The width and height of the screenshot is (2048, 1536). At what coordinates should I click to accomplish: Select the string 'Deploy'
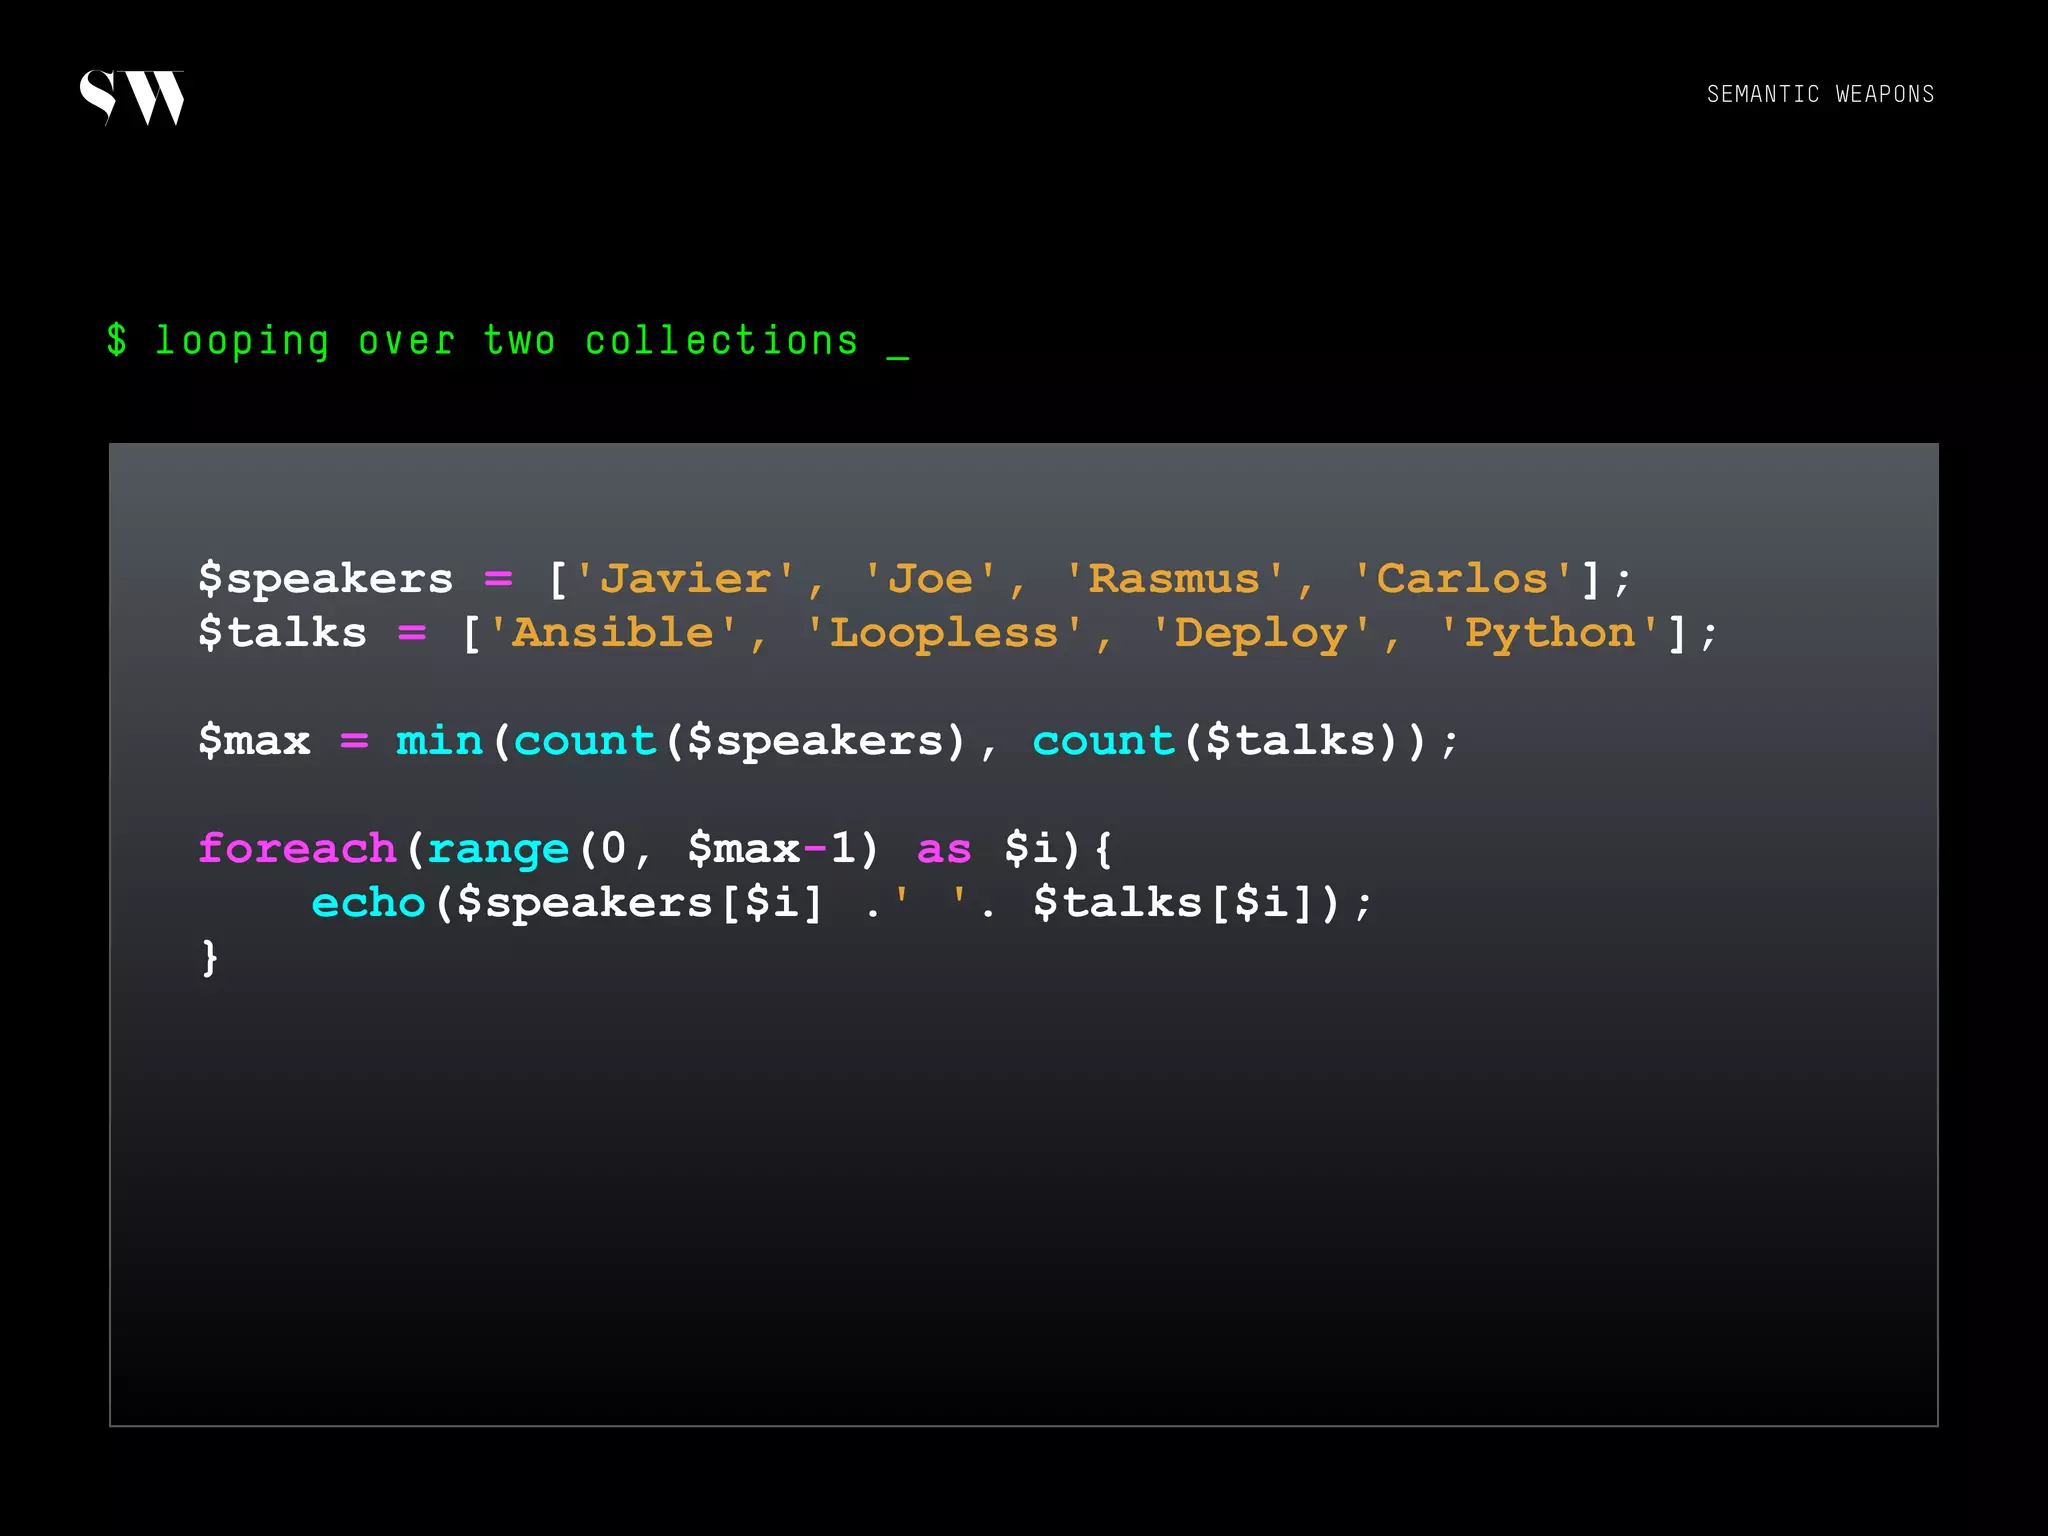point(1260,633)
